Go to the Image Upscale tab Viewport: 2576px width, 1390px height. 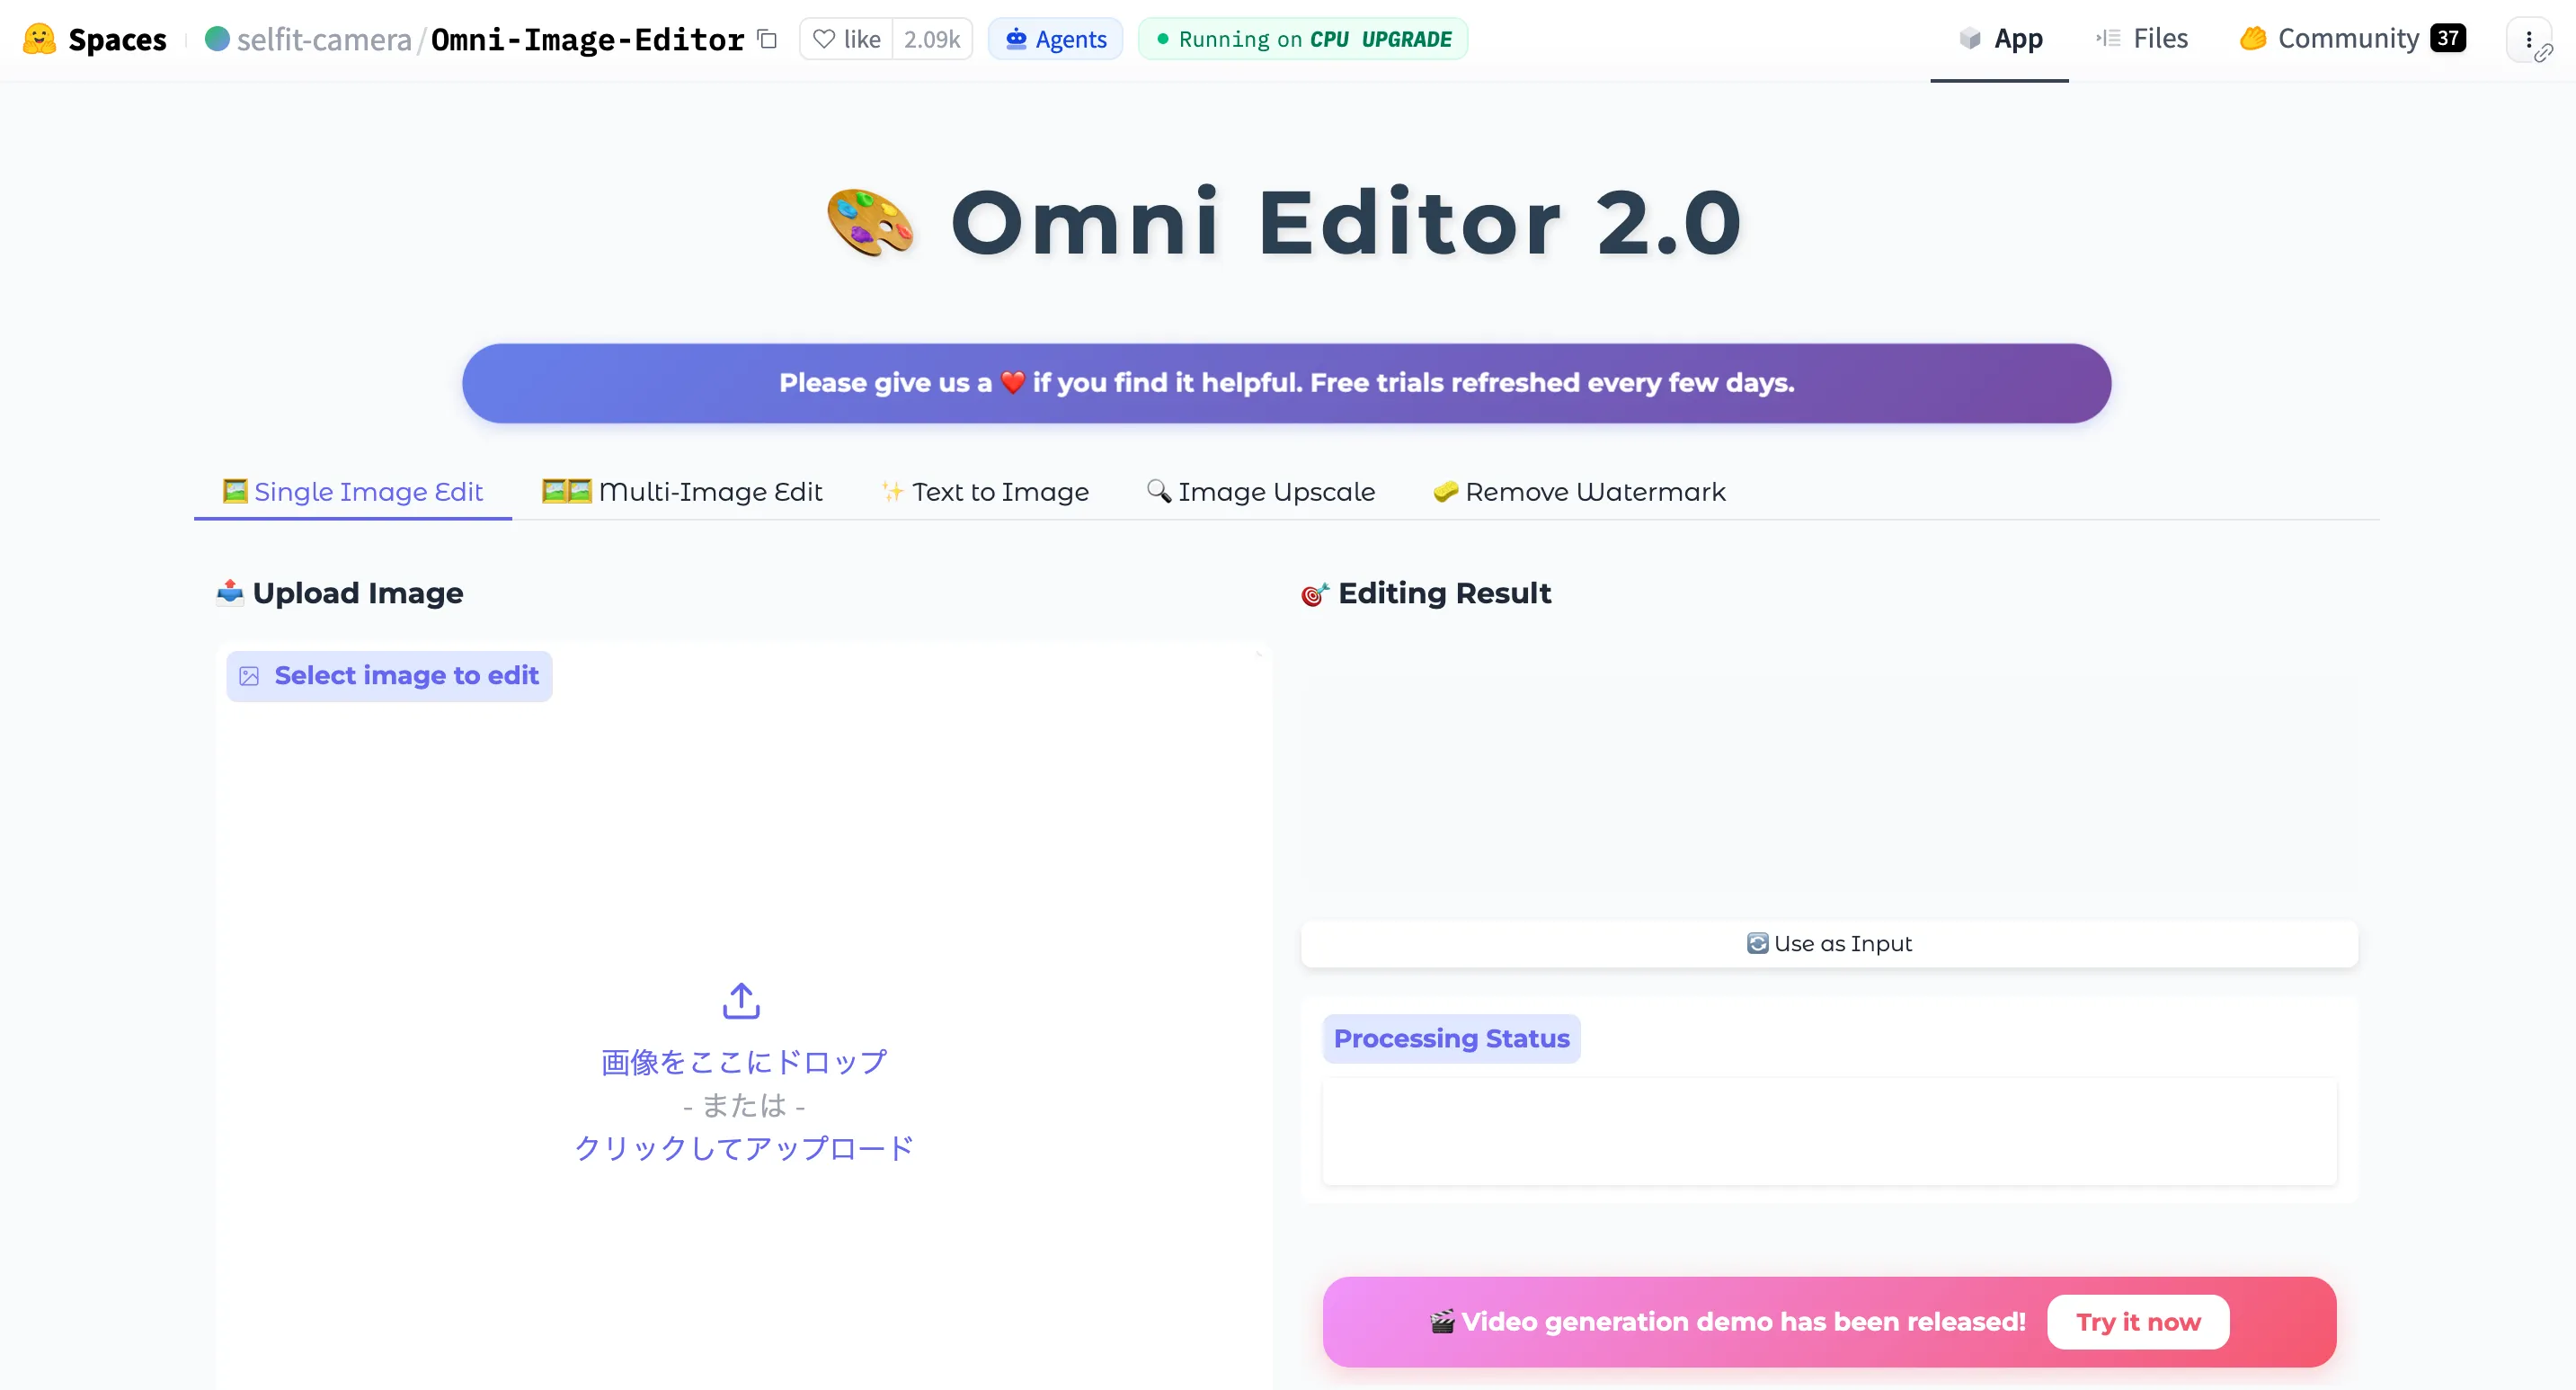point(1260,492)
